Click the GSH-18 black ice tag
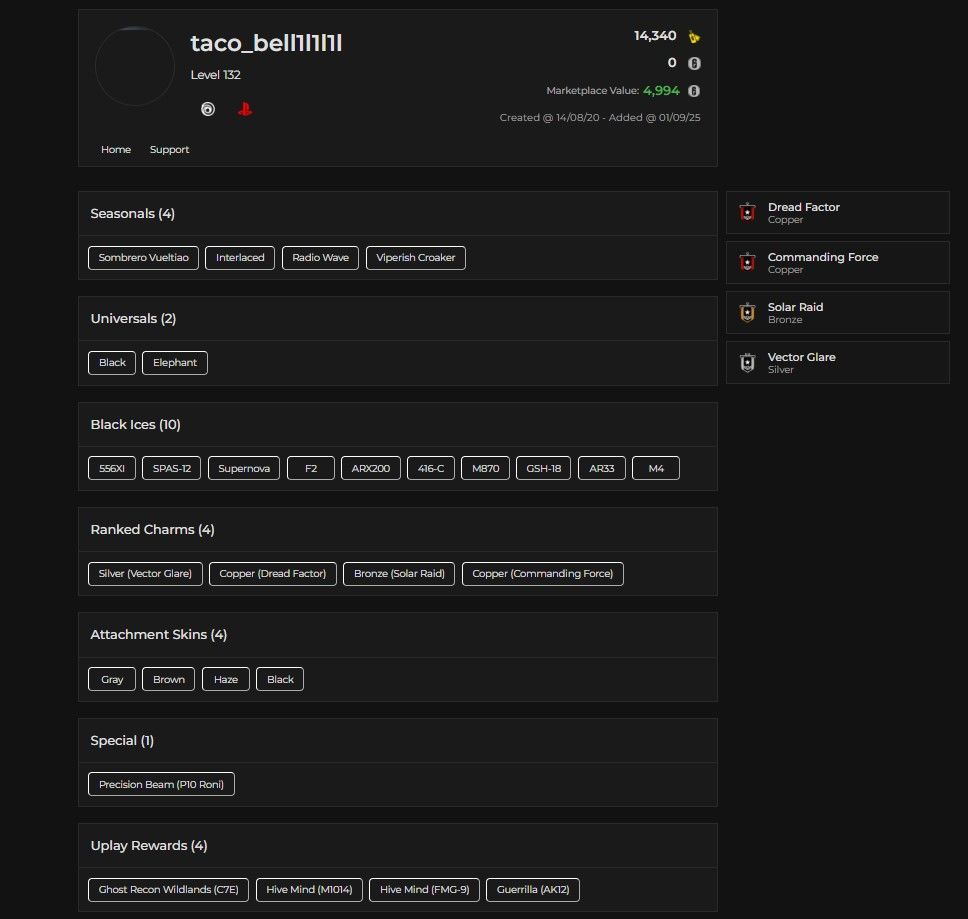This screenshot has height=919, width=968. click(543, 468)
